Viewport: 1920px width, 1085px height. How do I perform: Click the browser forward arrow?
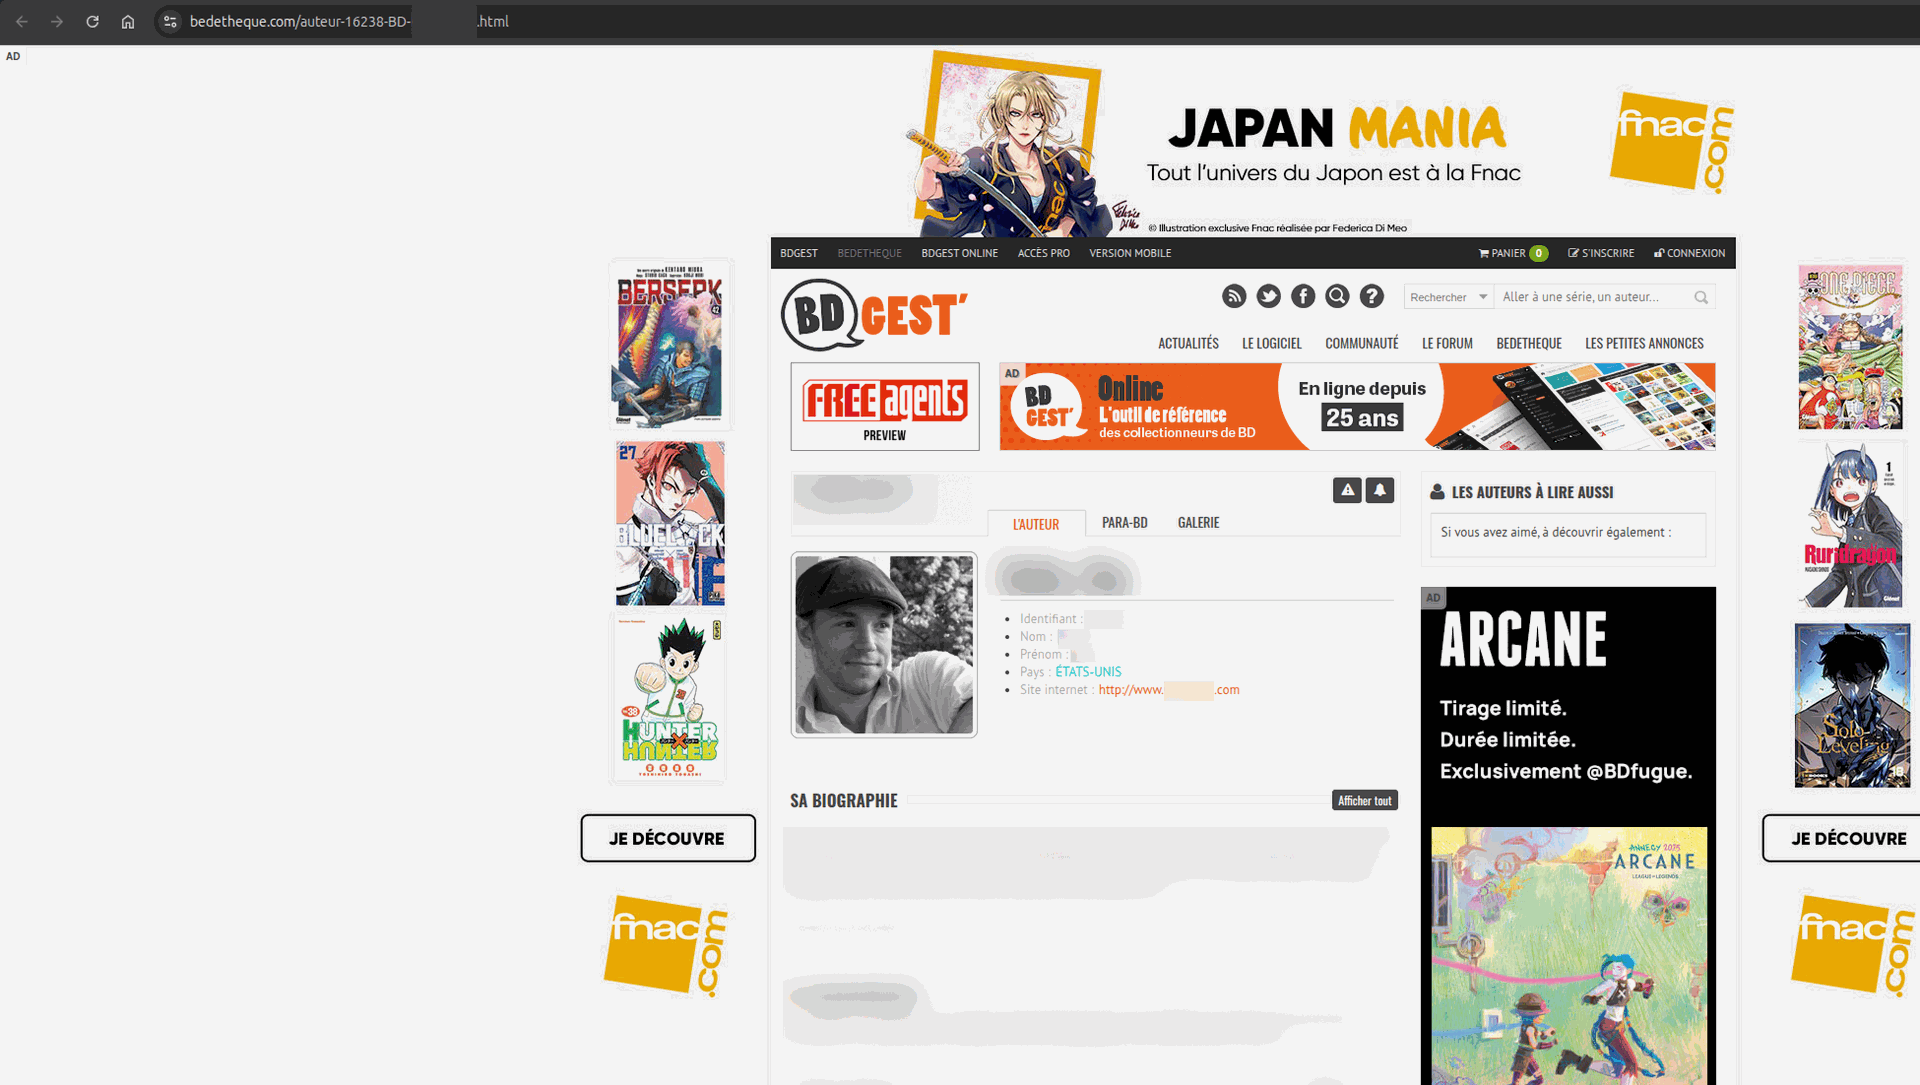pyautogui.click(x=57, y=21)
